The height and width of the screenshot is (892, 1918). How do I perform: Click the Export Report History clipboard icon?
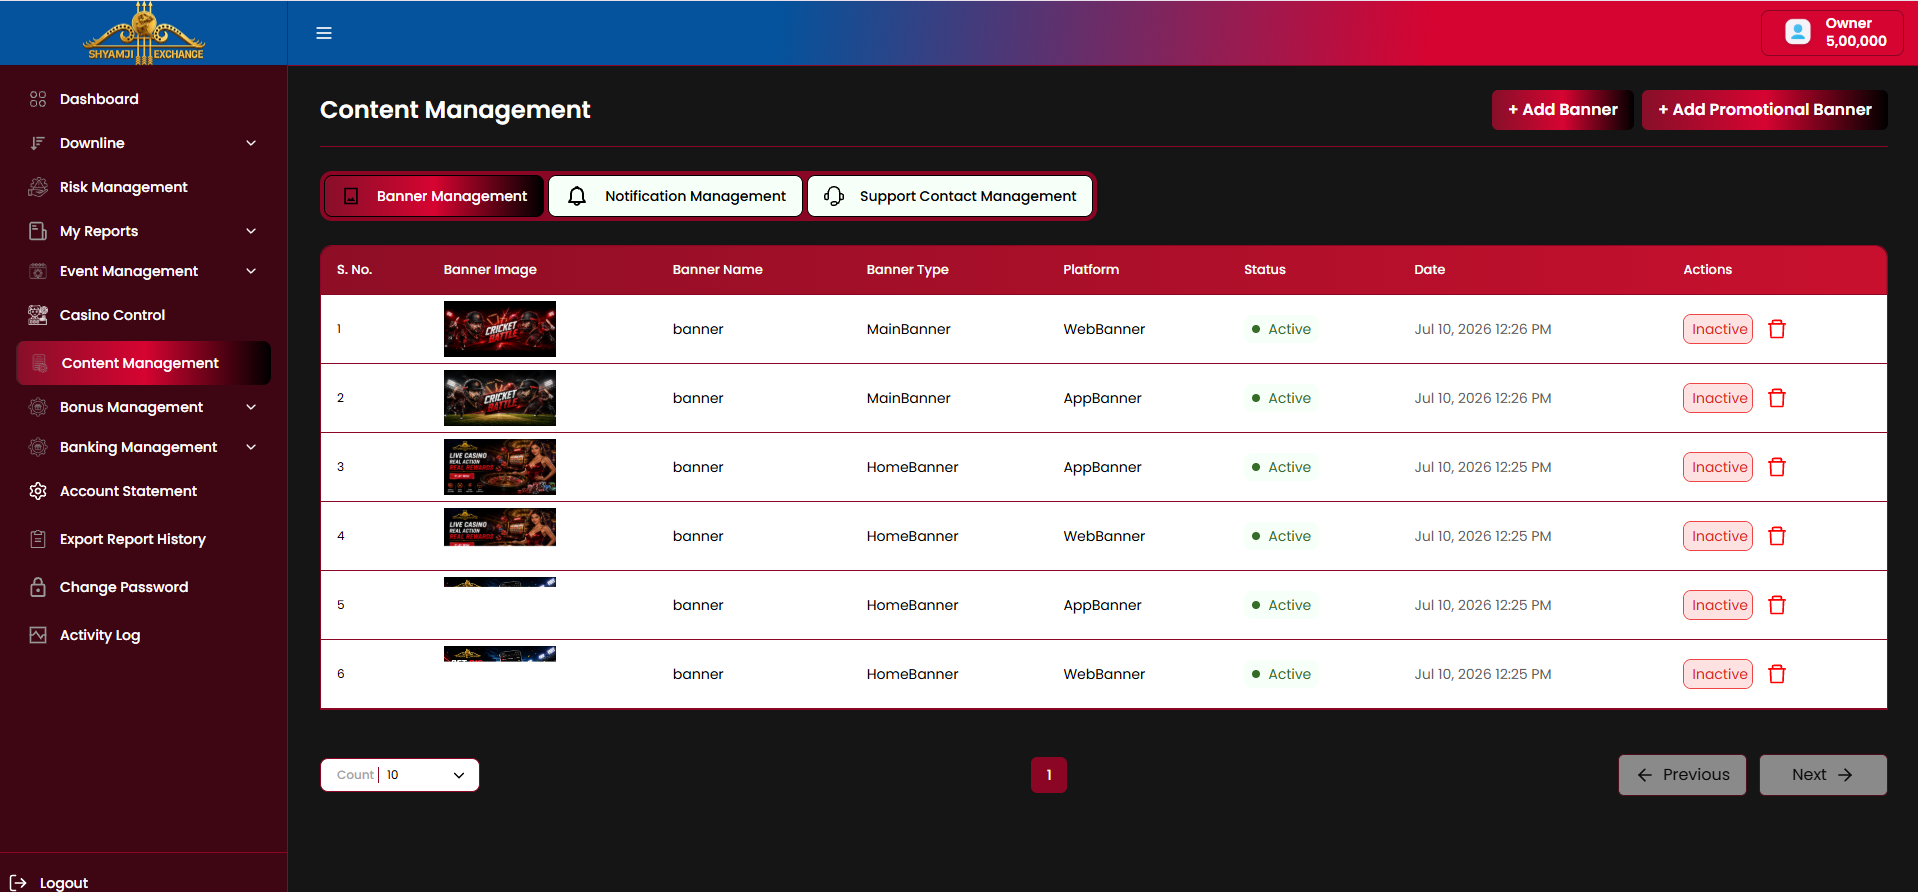[x=38, y=539]
